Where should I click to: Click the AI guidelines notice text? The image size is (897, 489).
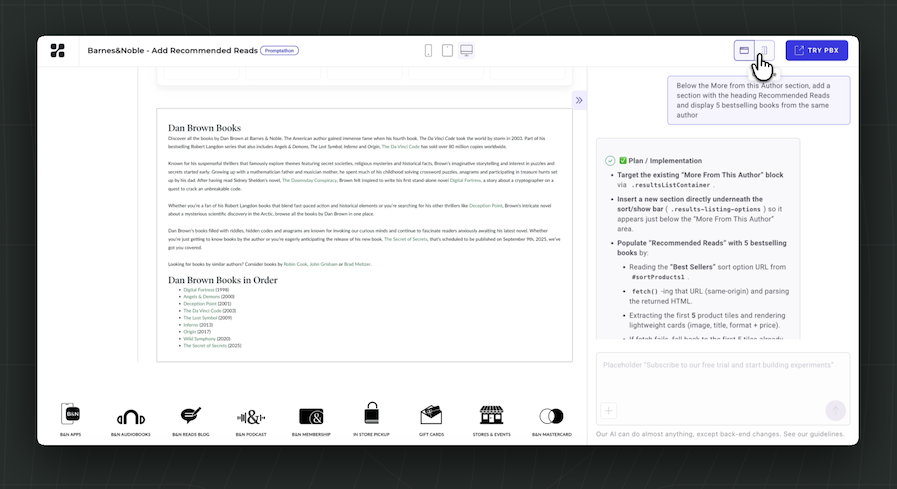720,434
